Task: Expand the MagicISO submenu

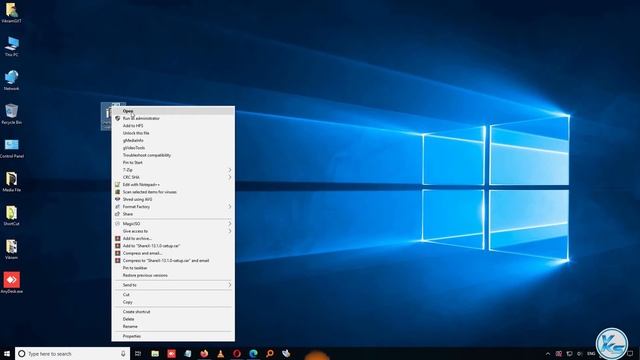Action: [x=173, y=224]
